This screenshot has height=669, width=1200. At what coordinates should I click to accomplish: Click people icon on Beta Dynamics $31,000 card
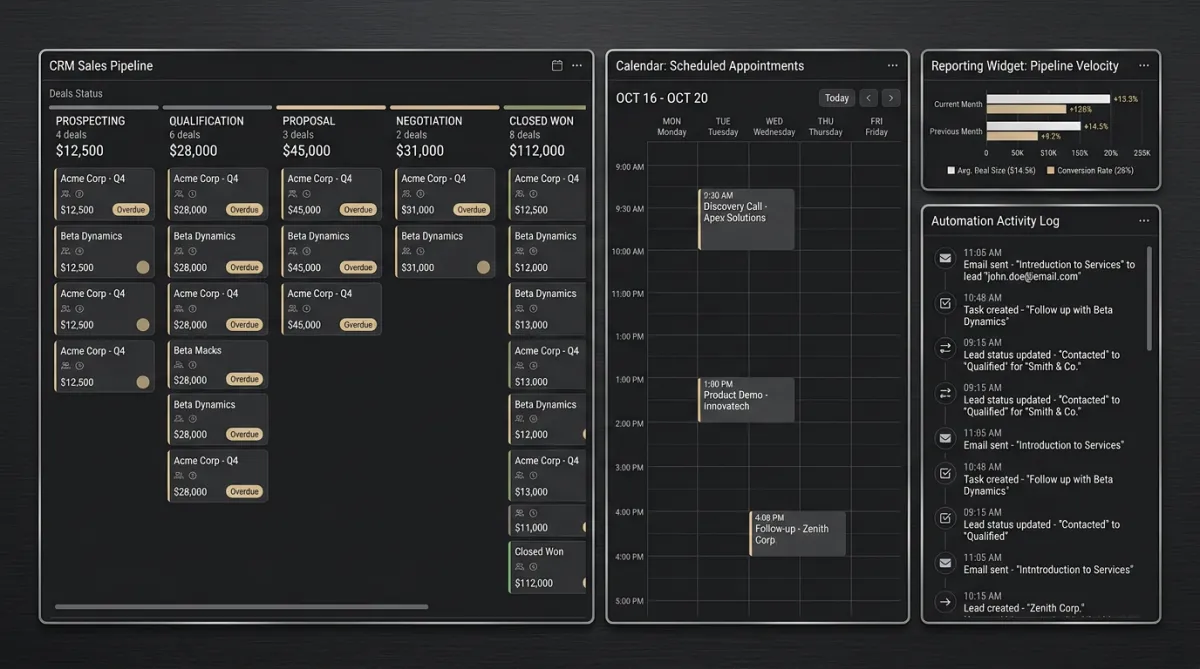pos(406,251)
